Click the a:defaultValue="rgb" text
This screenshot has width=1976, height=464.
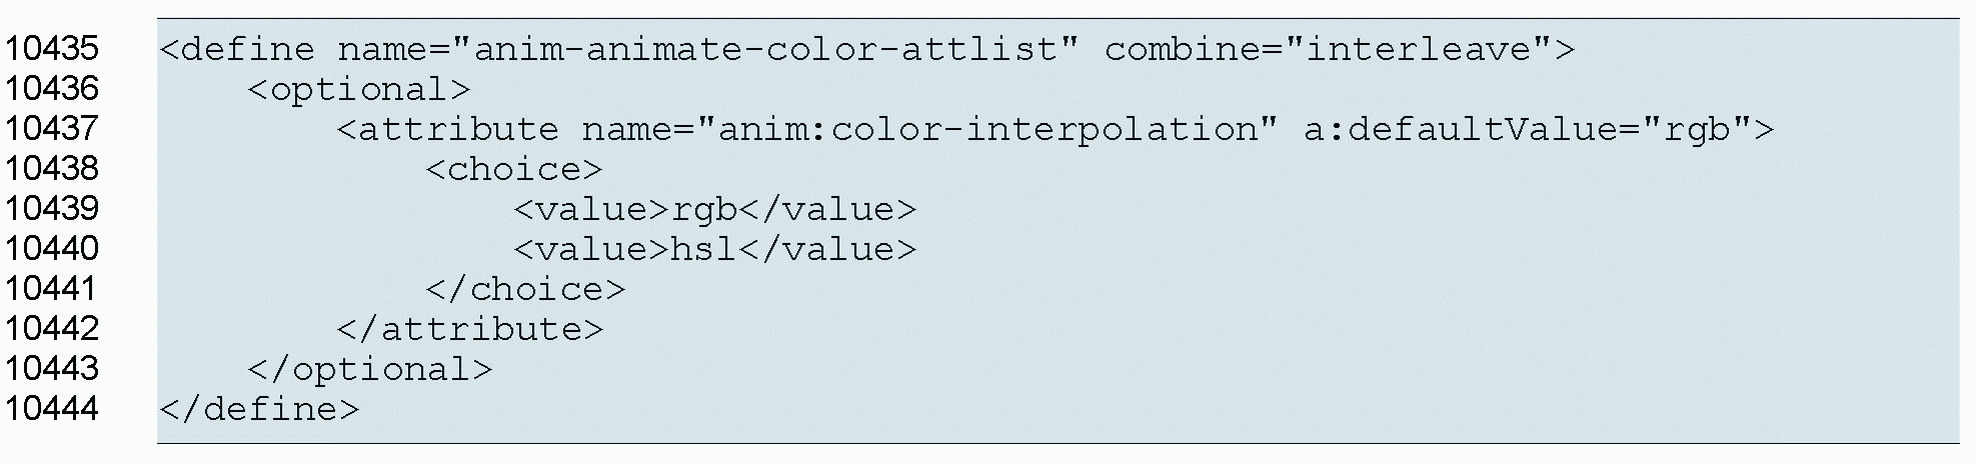coord(1527,129)
